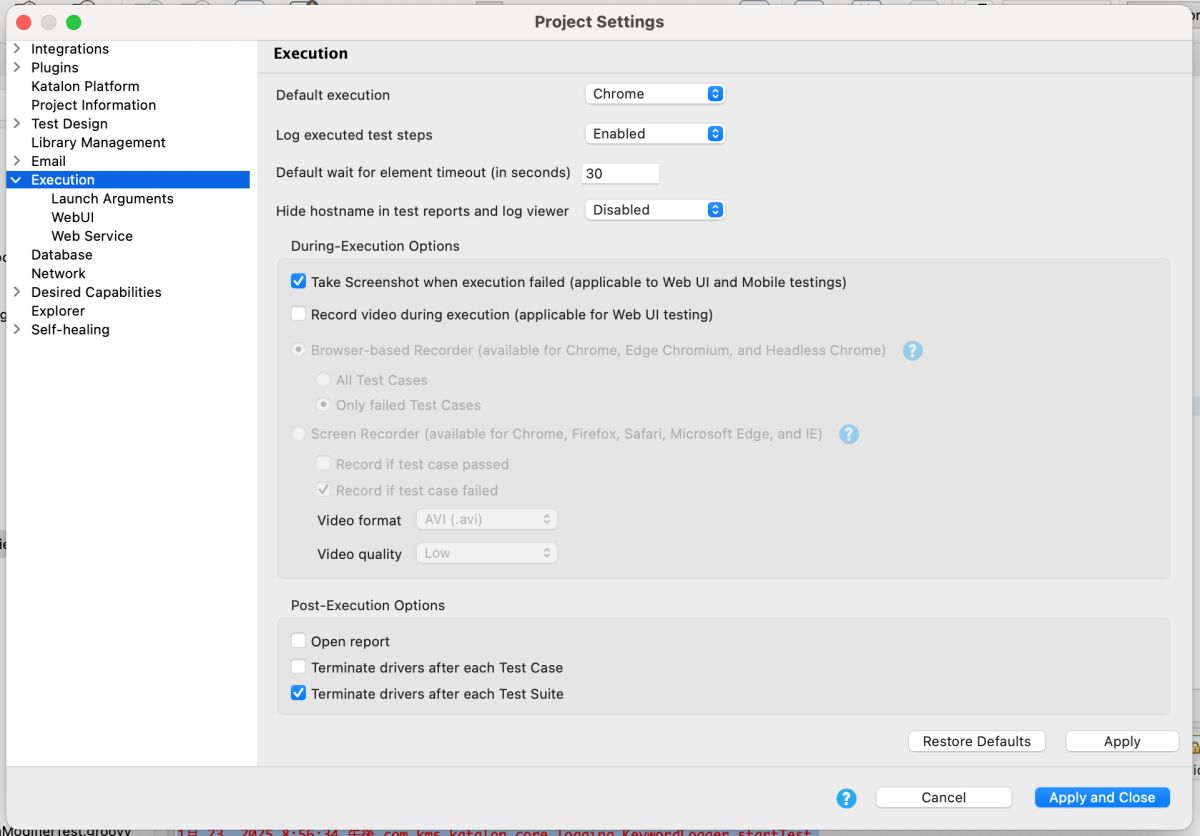Open Project Information settings page

point(93,105)
